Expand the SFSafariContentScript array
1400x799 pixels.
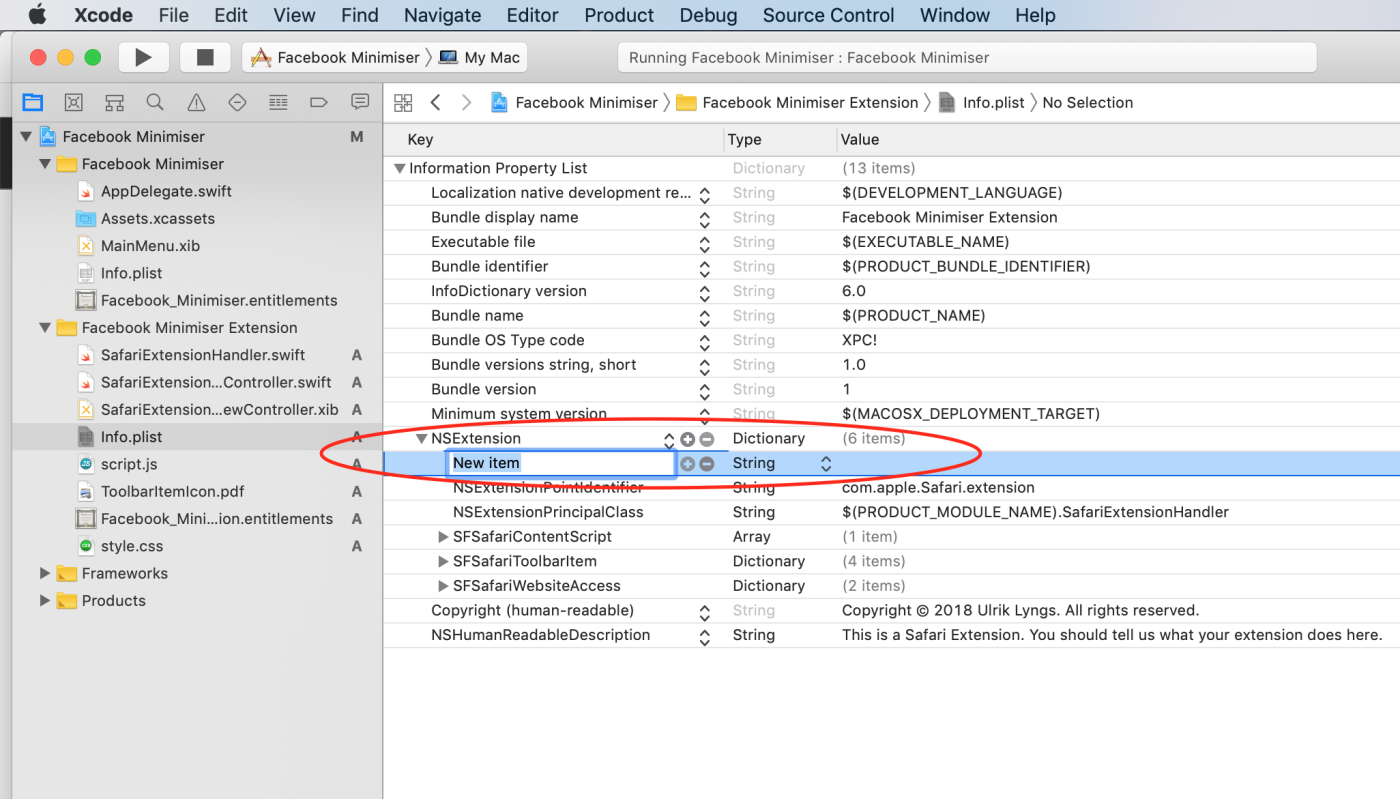tap(444, 537)
